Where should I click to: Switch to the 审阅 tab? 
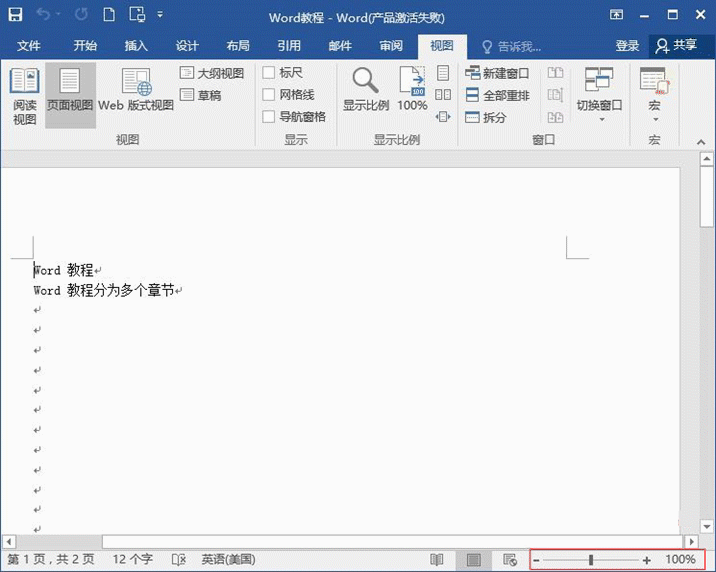coord(391,46)
